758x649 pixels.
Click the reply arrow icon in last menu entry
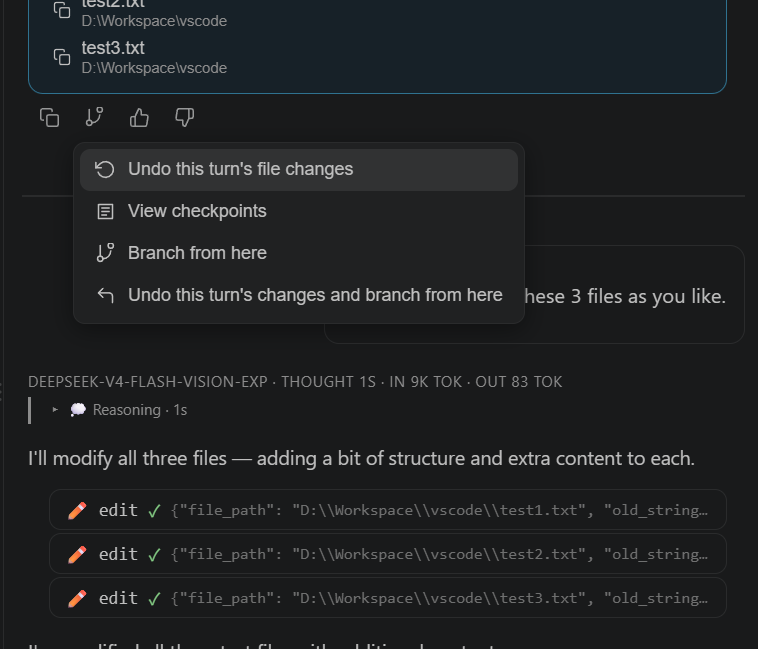click(x=105, y=295)
